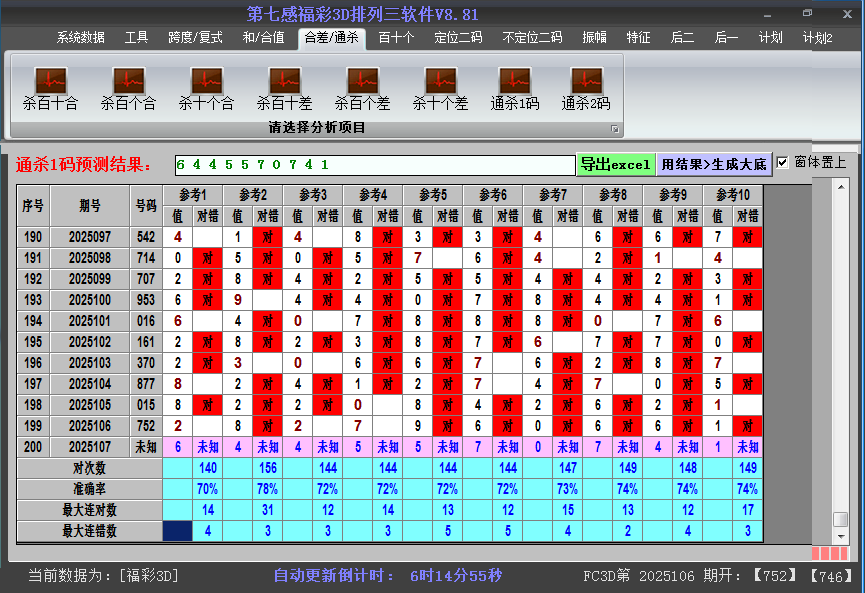
Task: Click the 自动更新倒计时 countdown text
Action: click(x=388, y=576)
